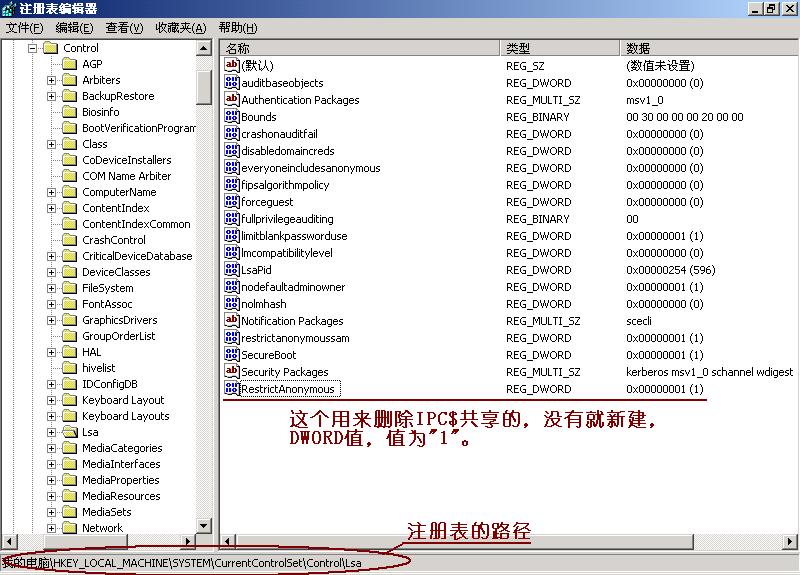Expand the ComputerName key
Screen dimensions: 800x575
click(x=52, y=192)
